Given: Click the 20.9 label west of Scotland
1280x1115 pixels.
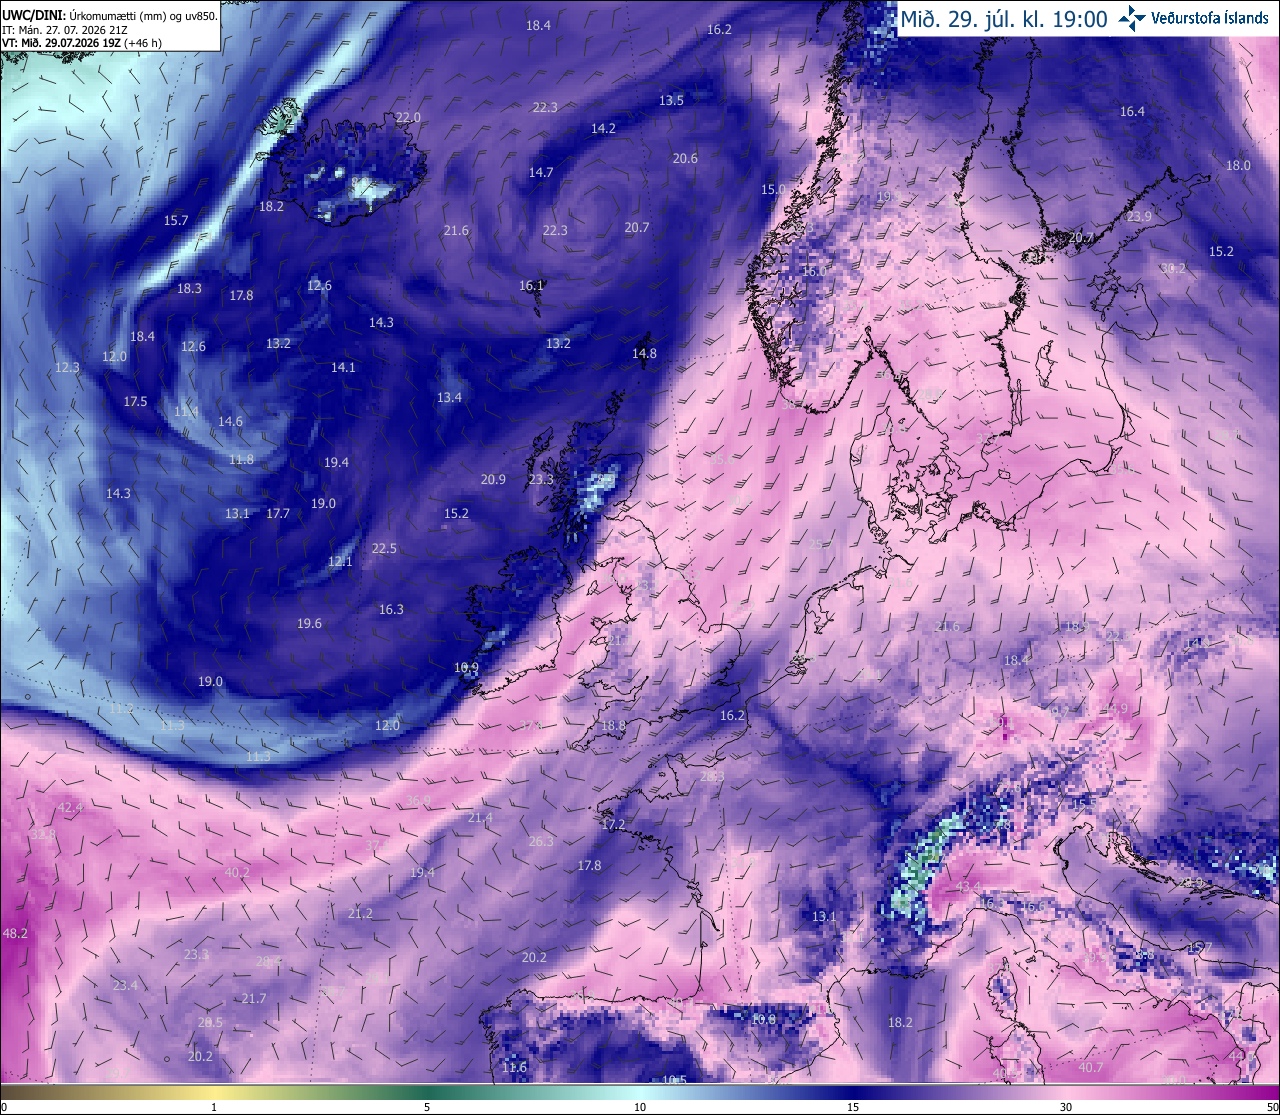Looking at the screenshot, I should click(x=493, y=479).
